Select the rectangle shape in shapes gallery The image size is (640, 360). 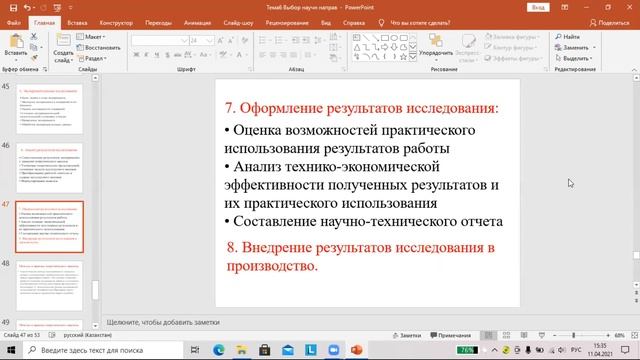pyautogui.click(x=384, y=38)
